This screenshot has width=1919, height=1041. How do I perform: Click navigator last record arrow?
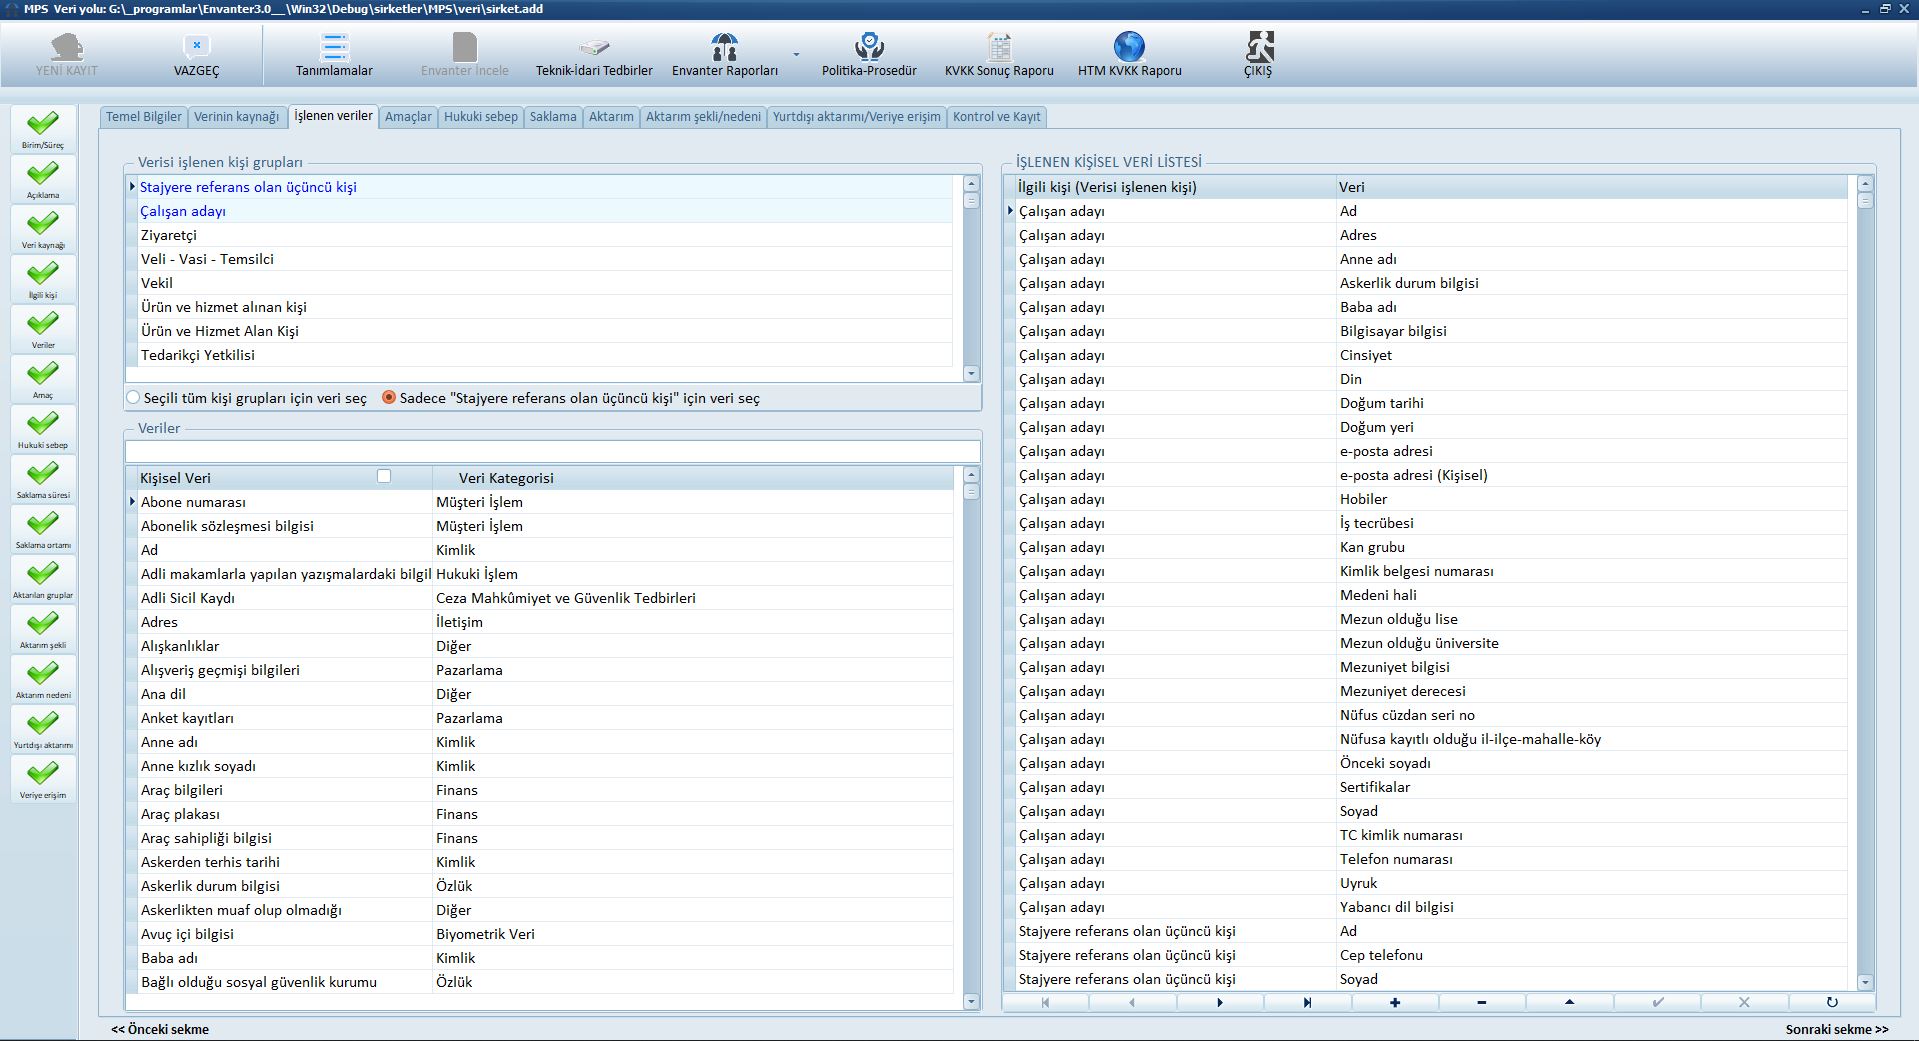pos(1307,1002)
